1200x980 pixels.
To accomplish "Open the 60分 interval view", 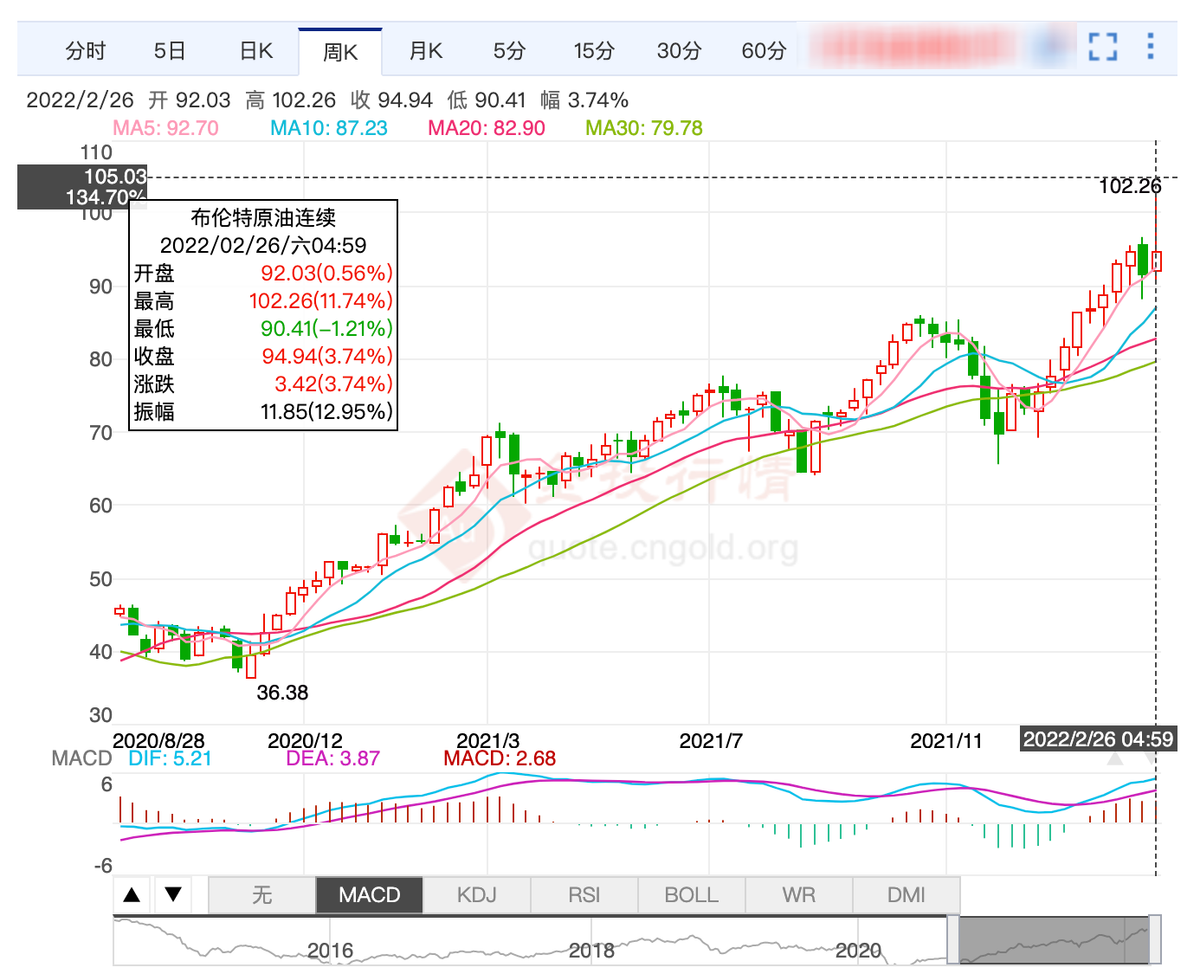I will pos(763,51).
